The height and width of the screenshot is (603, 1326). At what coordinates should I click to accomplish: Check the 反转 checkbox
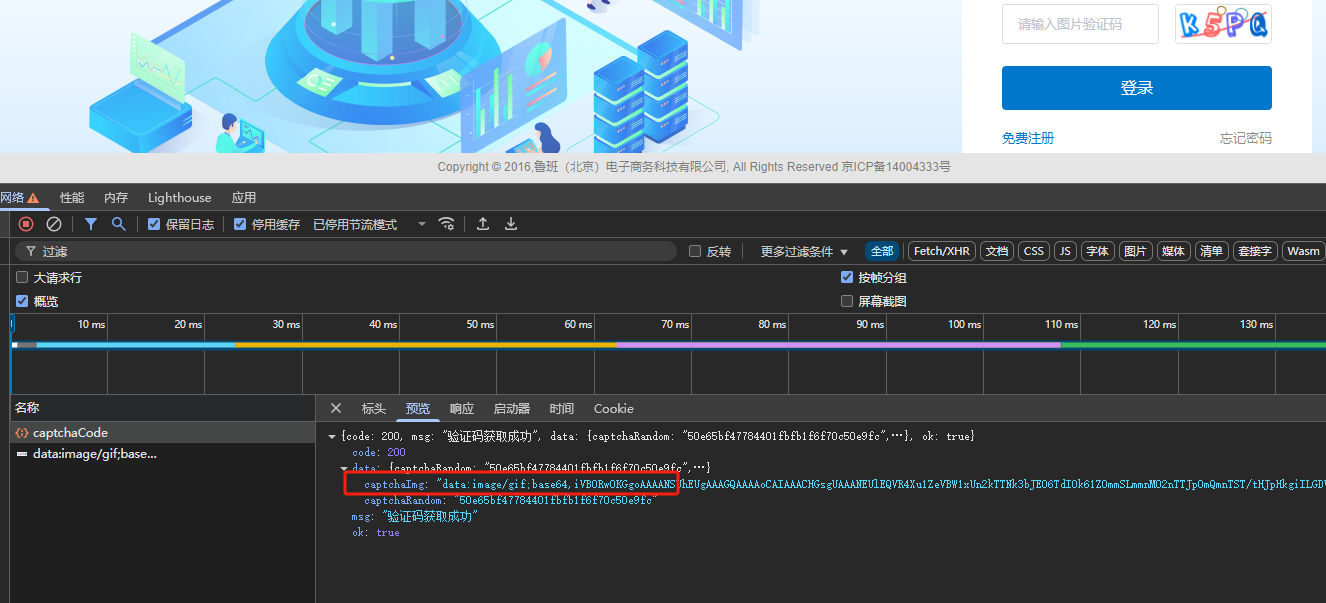click(x=695, y=251)
